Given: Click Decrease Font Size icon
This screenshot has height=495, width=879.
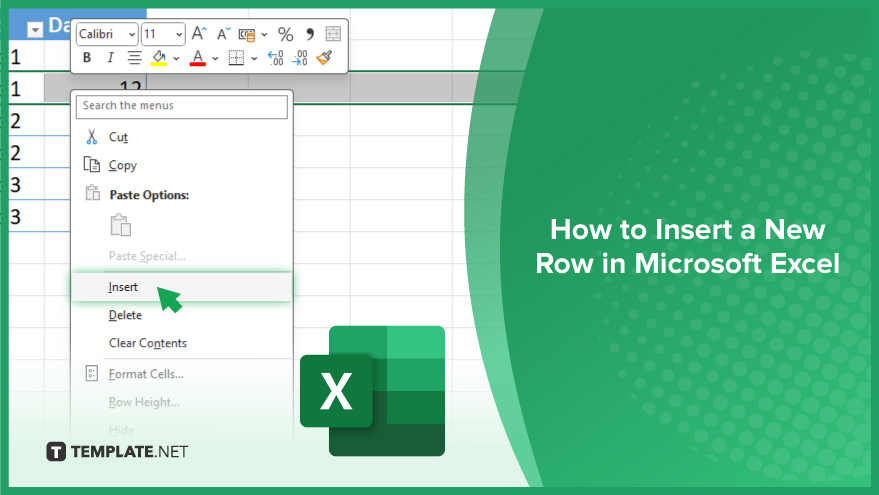Looking at the screenshot, I should pyautogui.click(x=223, y=34).
